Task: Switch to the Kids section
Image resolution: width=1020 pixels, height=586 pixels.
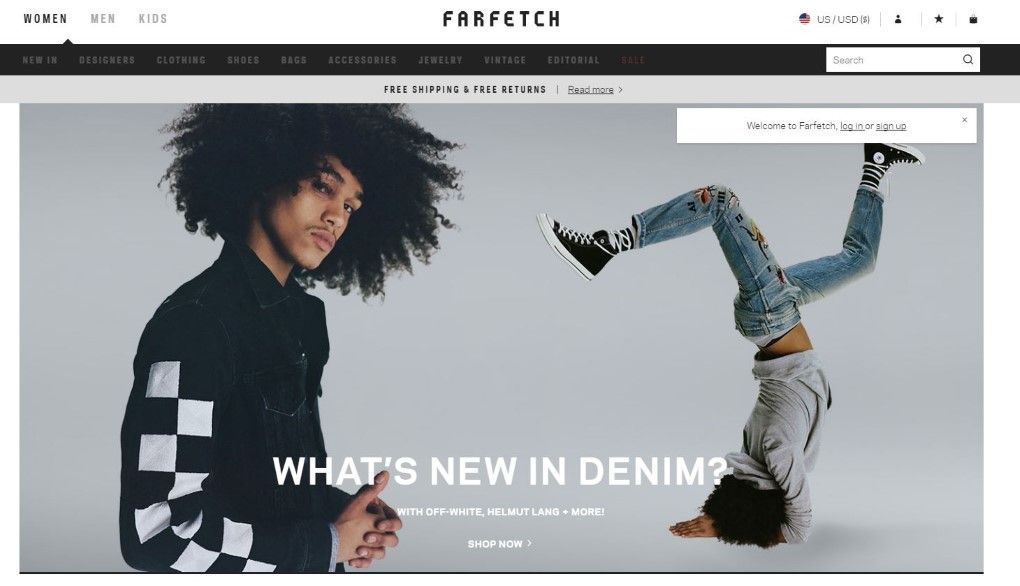Action: (x=153, y=19)
